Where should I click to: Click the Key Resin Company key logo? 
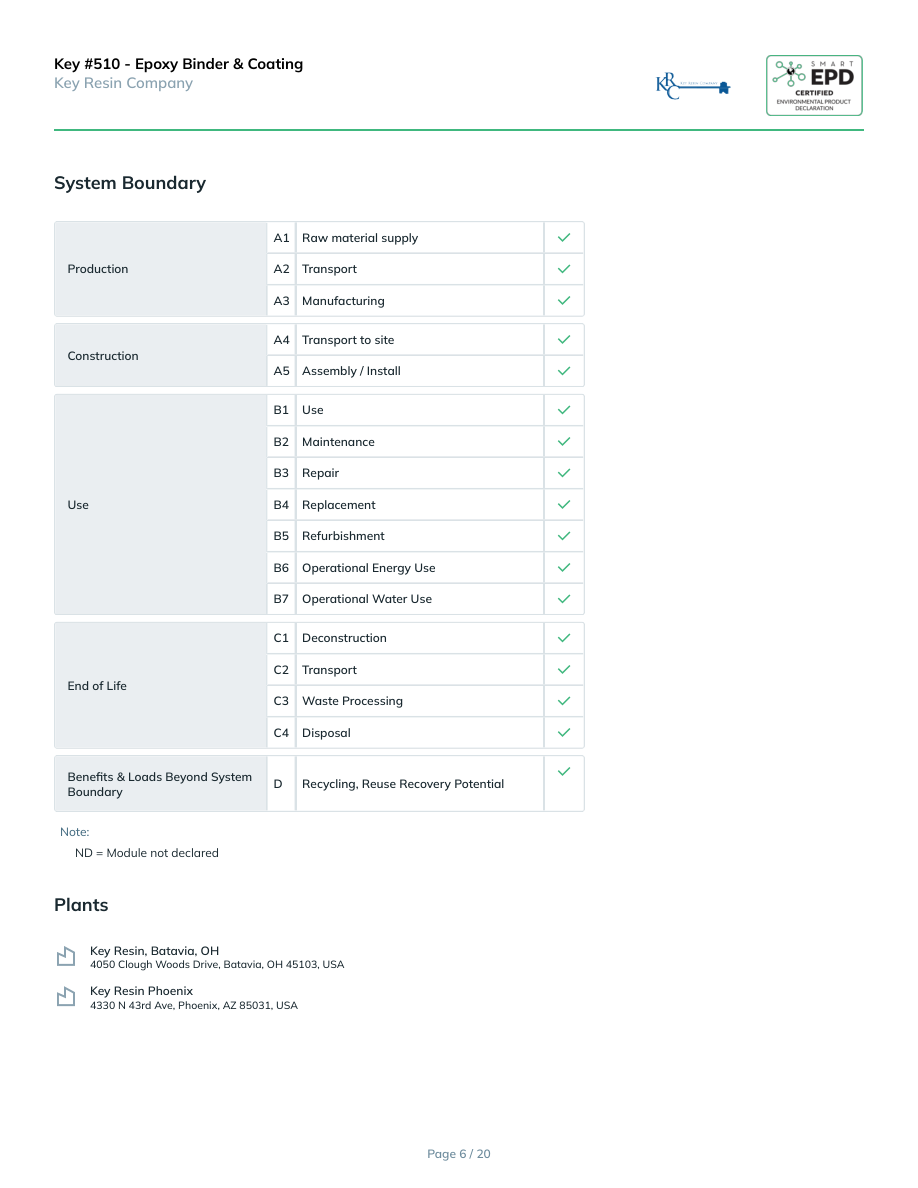pyautogui.click(x=693, y=86)
